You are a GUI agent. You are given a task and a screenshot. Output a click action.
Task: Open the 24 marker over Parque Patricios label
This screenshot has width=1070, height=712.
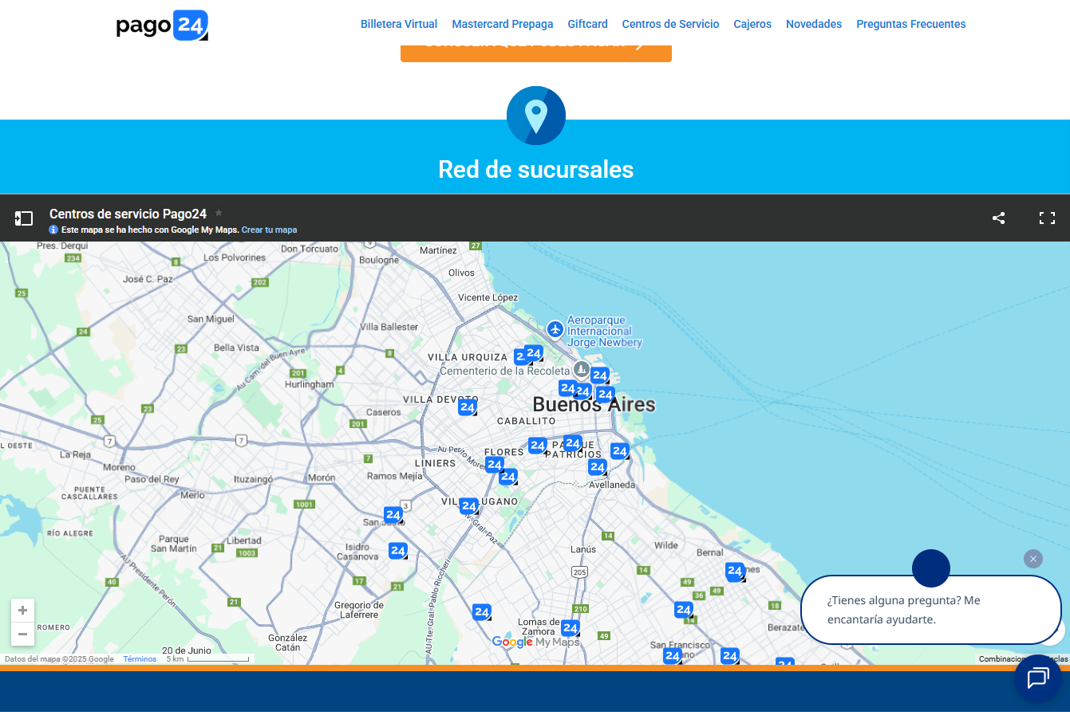573,443
